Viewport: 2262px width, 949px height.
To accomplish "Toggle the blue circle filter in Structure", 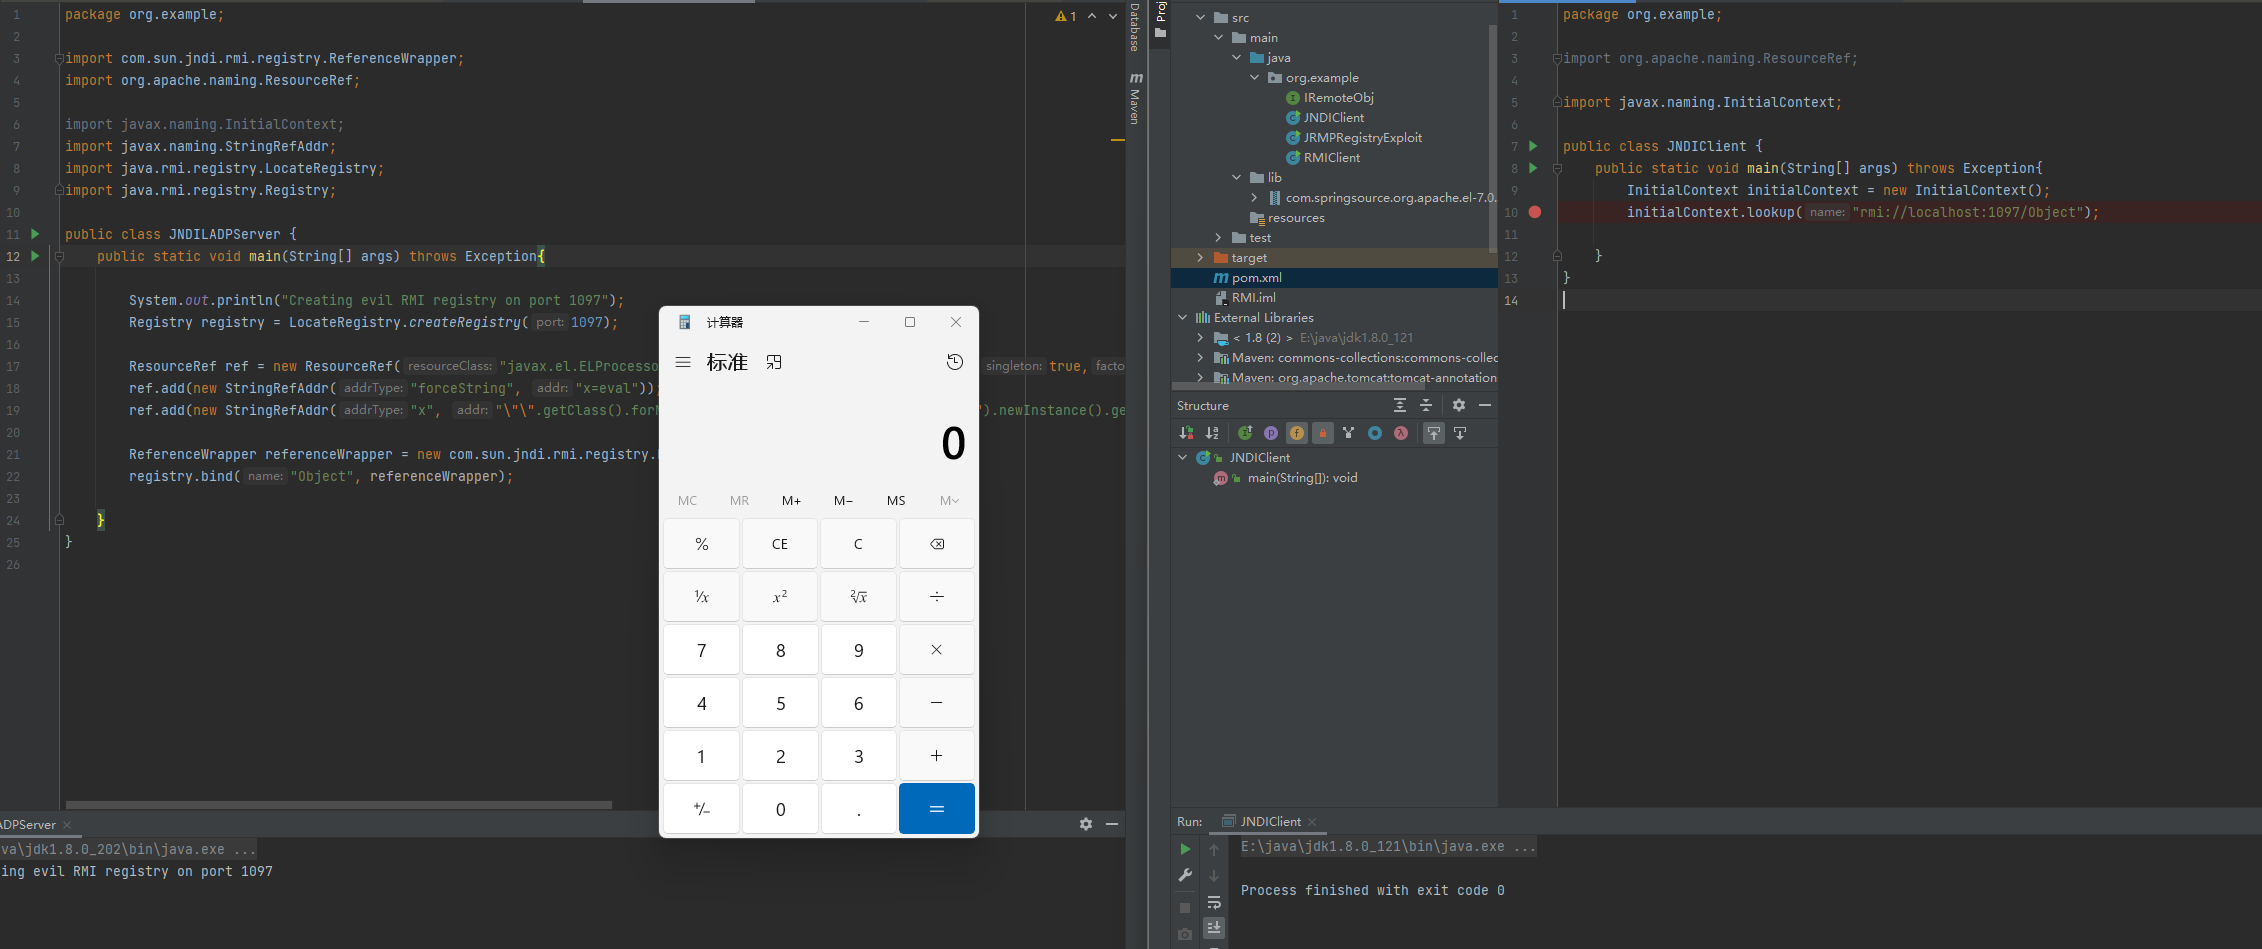I will (x=1375, y=433).
